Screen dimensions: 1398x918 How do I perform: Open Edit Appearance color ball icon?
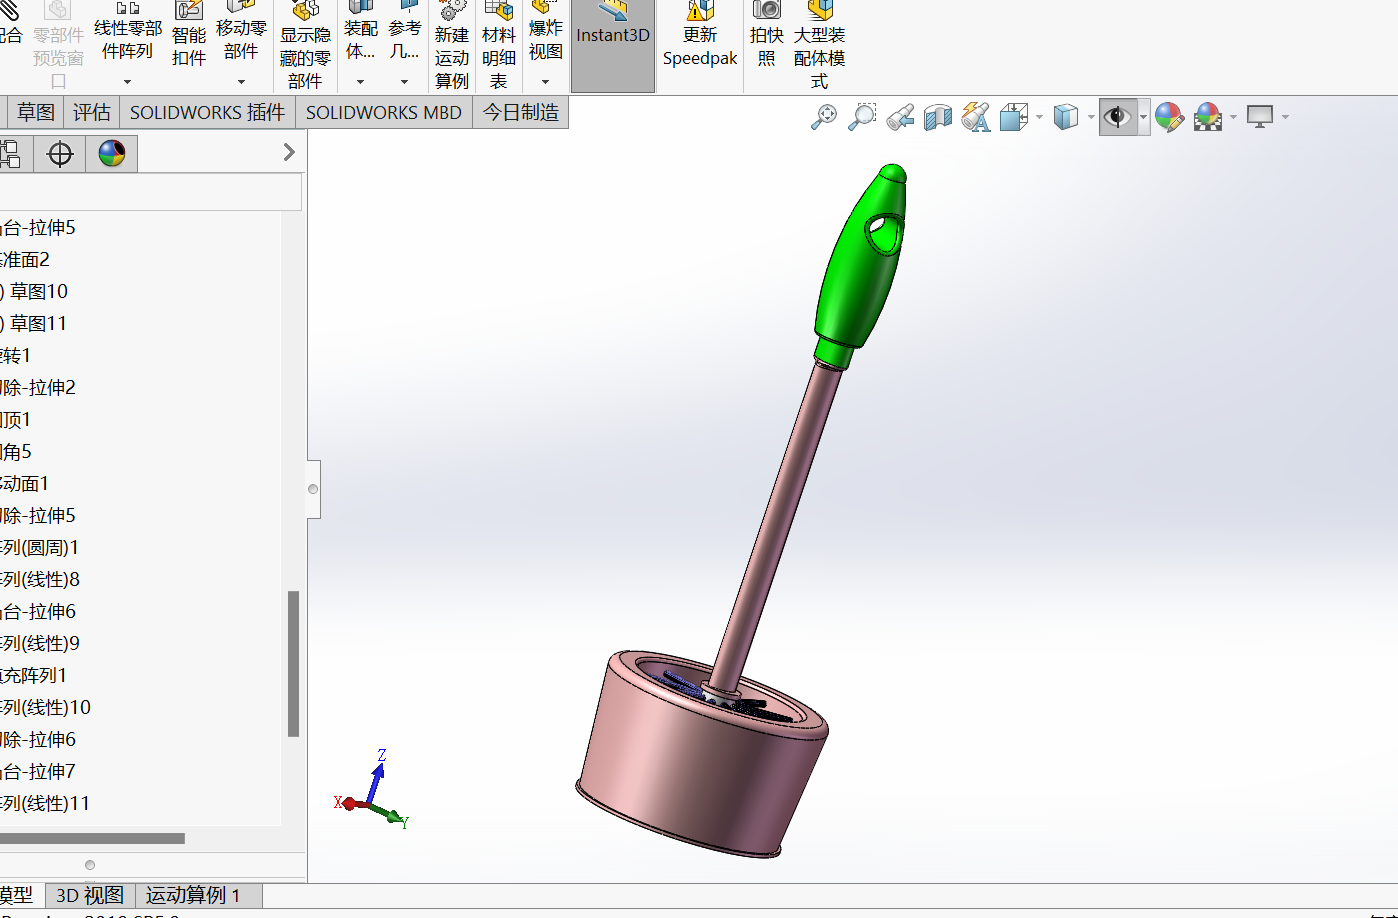[x=1169, y=117]
